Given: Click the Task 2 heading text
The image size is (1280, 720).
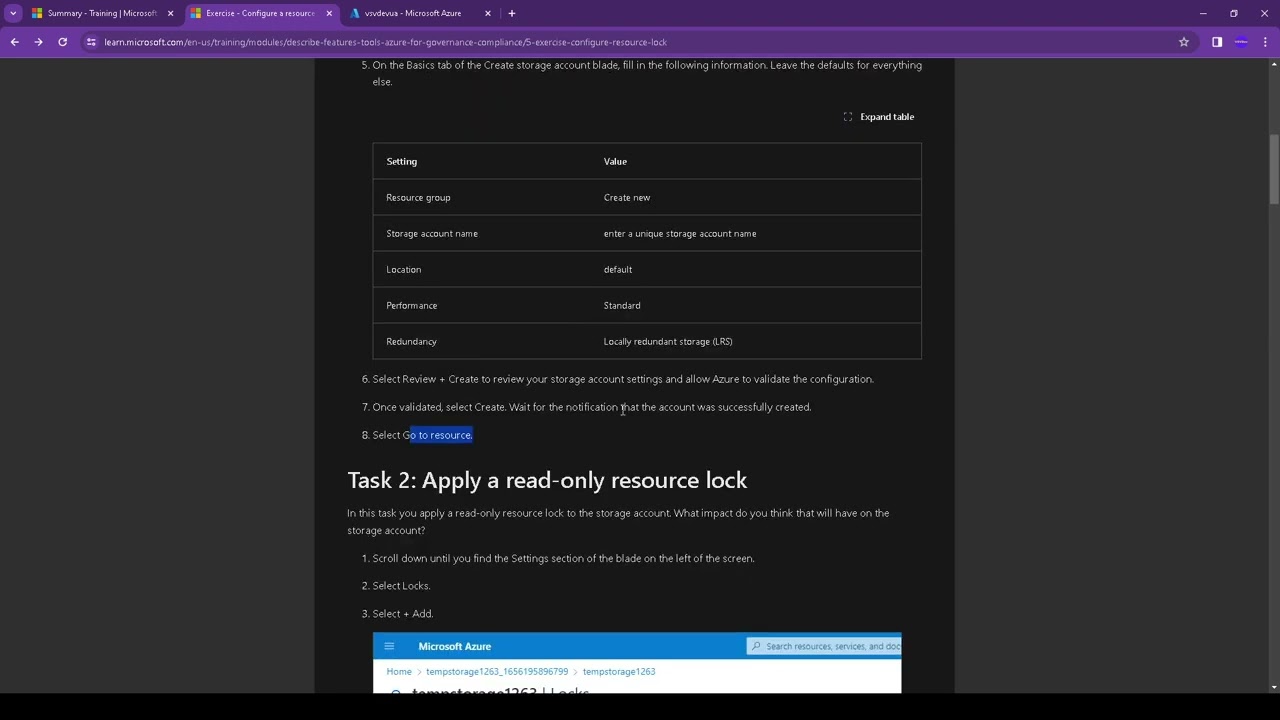Looking at the screenshot, I should (x=547, y=480).
